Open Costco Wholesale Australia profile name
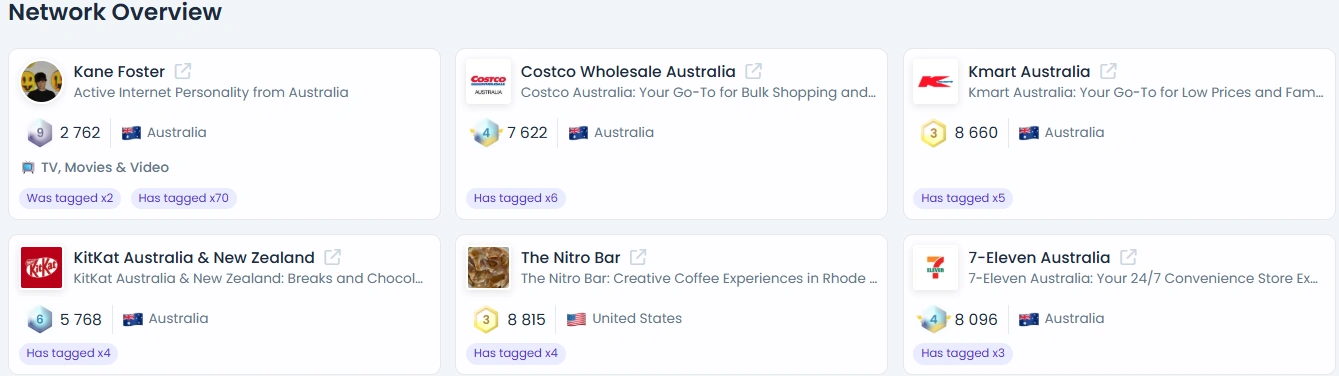Viewport: 1339px width, 376px height. pyautogui.click(x=628, y=72)
